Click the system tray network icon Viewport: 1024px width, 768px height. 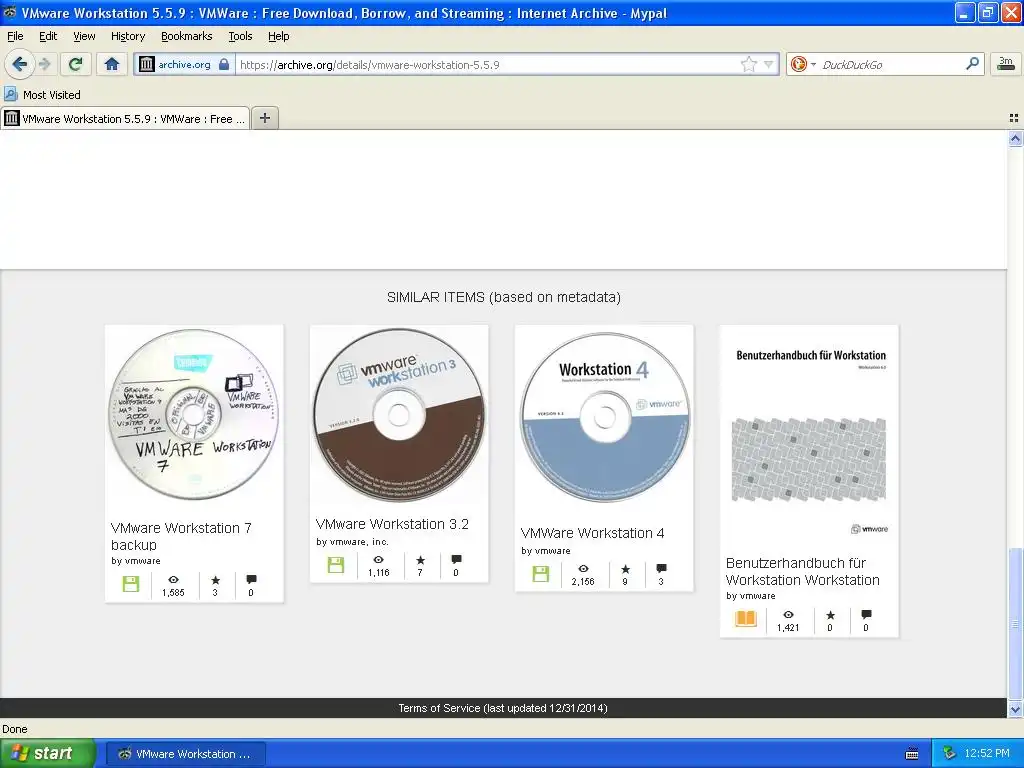(x=950, y=754)
